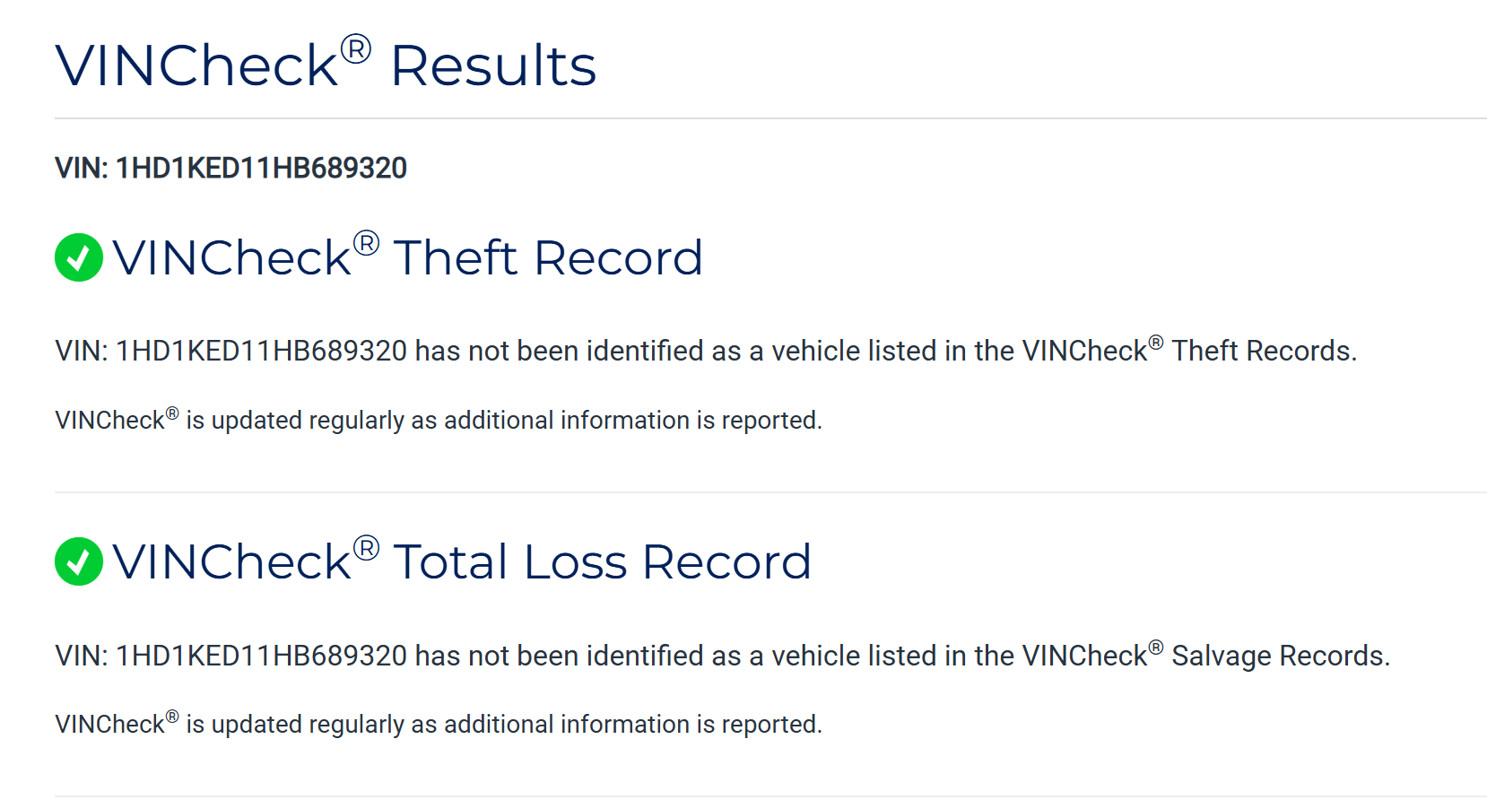1487x800 pixels.
Task: Click the VIN number in the salvage sentence
Action: (261, 656)
